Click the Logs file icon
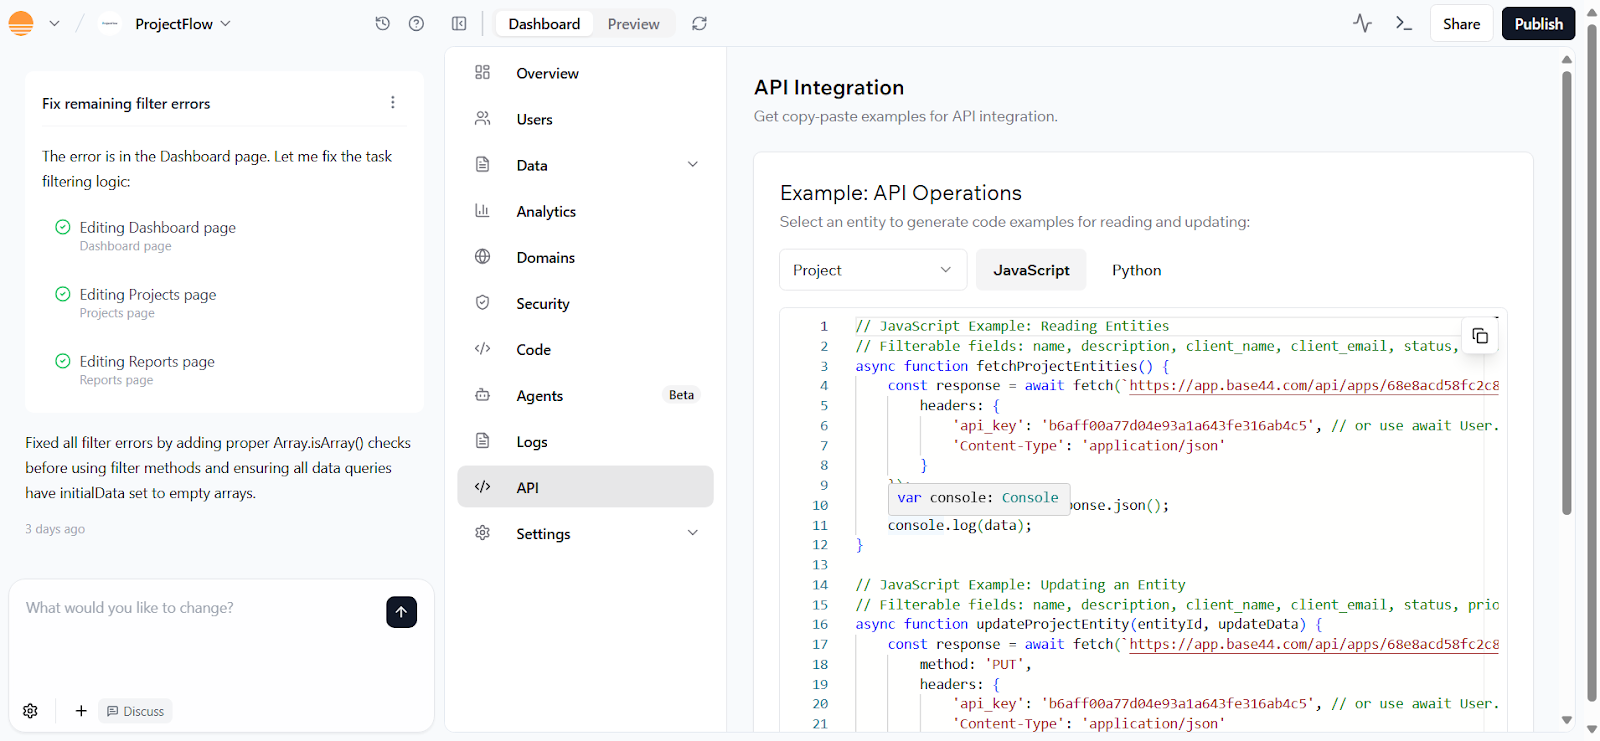 [482, 440]
